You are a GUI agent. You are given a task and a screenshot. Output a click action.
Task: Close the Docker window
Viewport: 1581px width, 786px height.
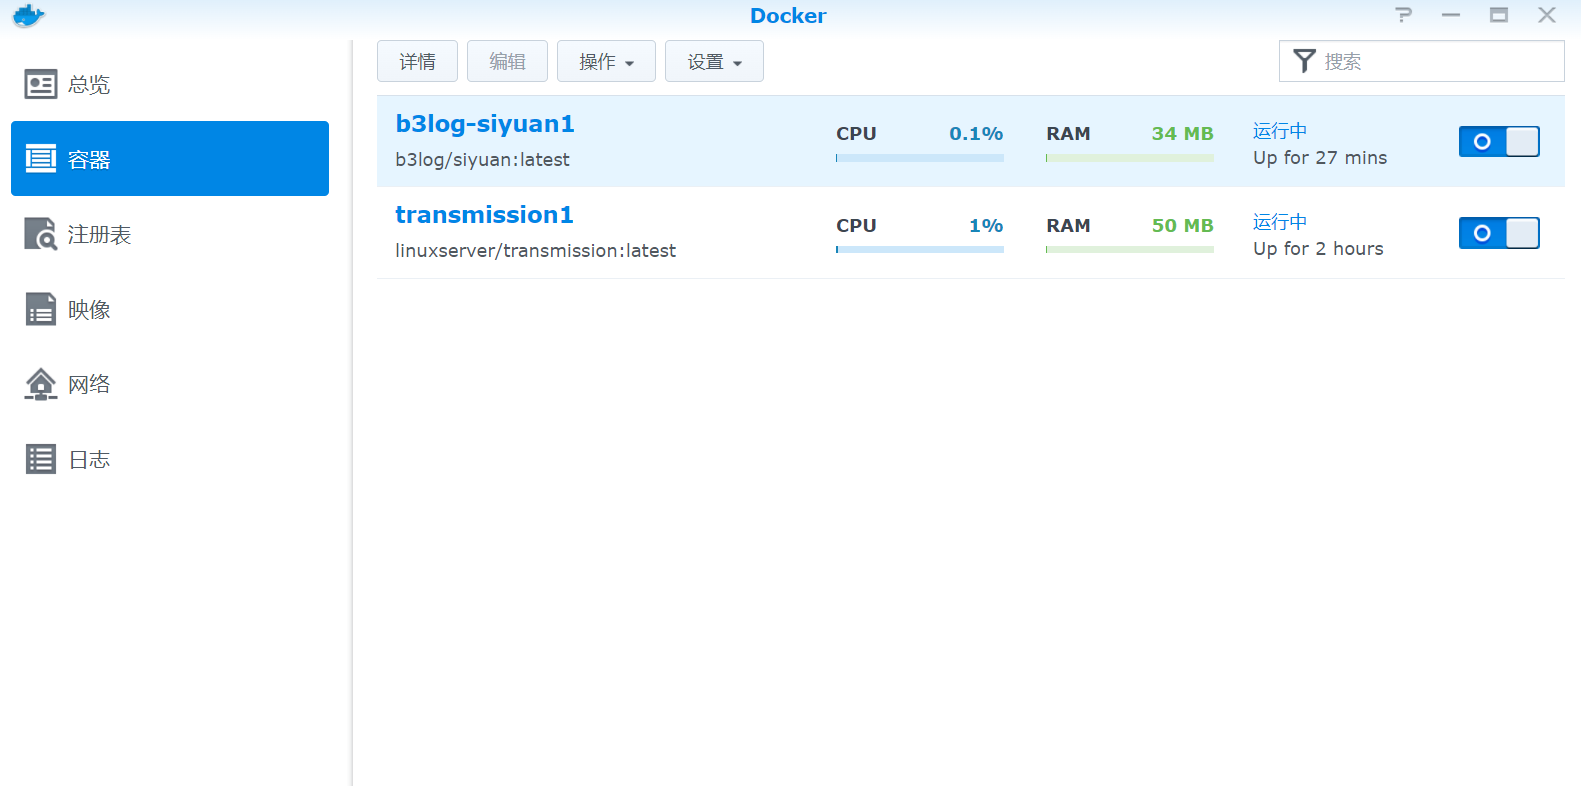(x=1546, y=15)
